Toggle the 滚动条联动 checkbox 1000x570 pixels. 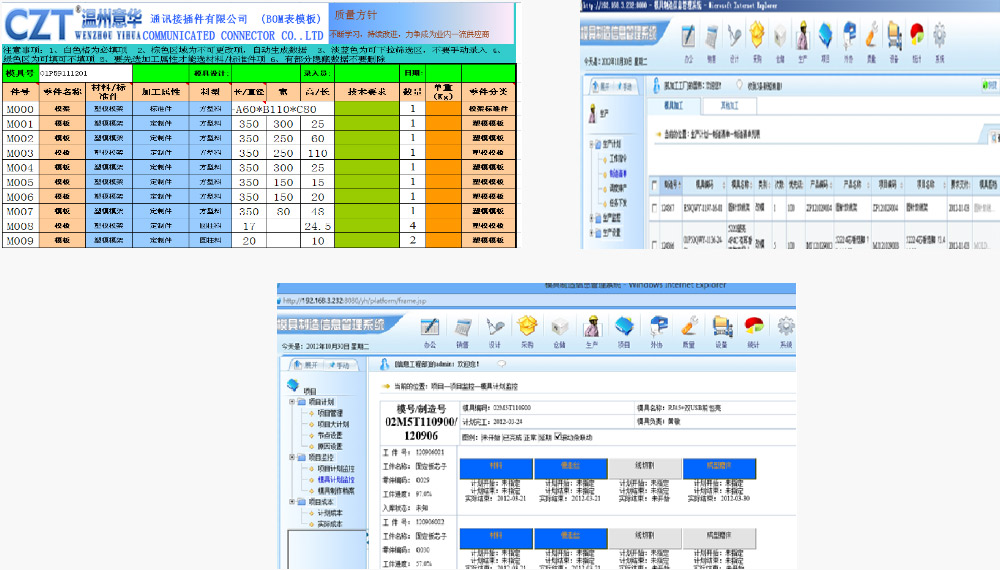click(558, 436)
